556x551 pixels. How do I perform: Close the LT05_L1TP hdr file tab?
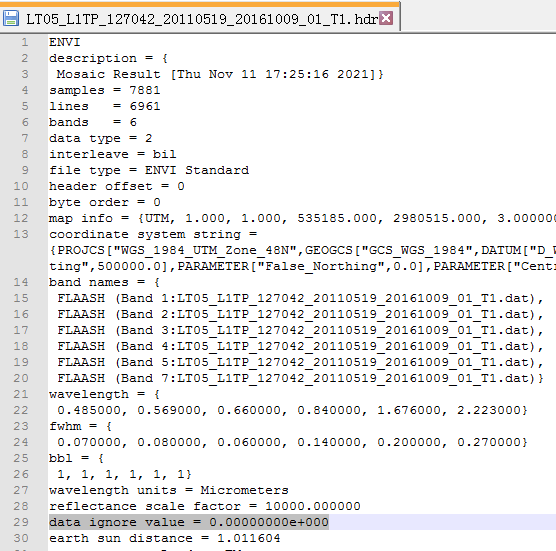tap(386, 18)
